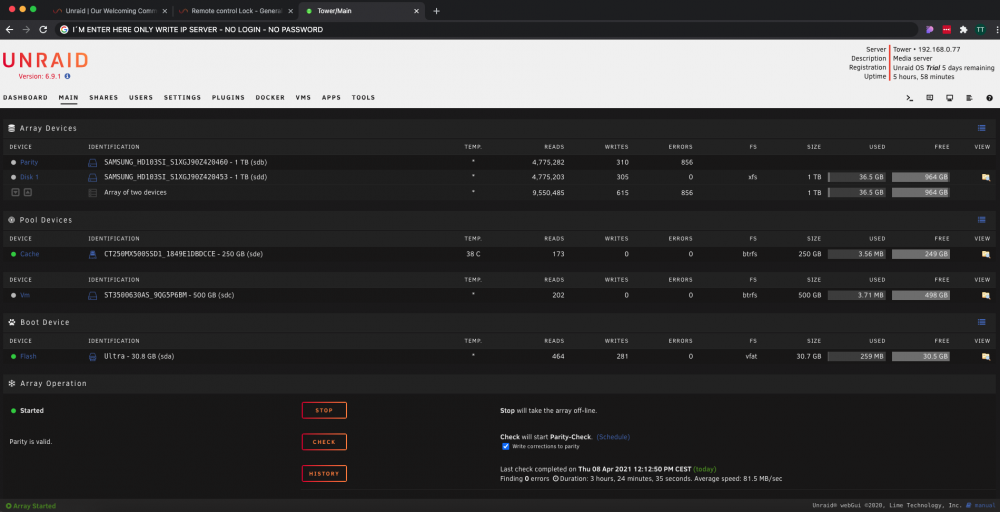Click the purple browser extension icon

[930, 29]
